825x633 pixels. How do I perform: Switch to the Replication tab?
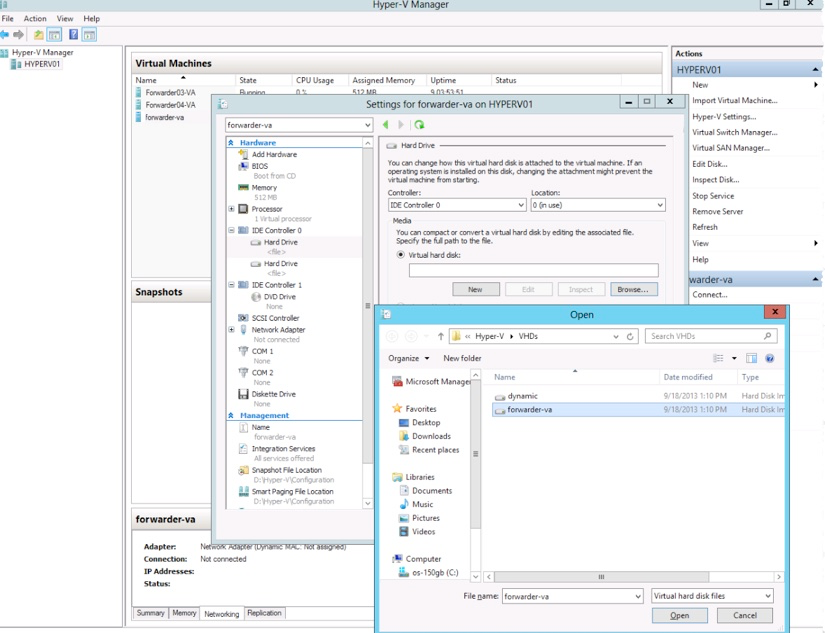(264, 613)
